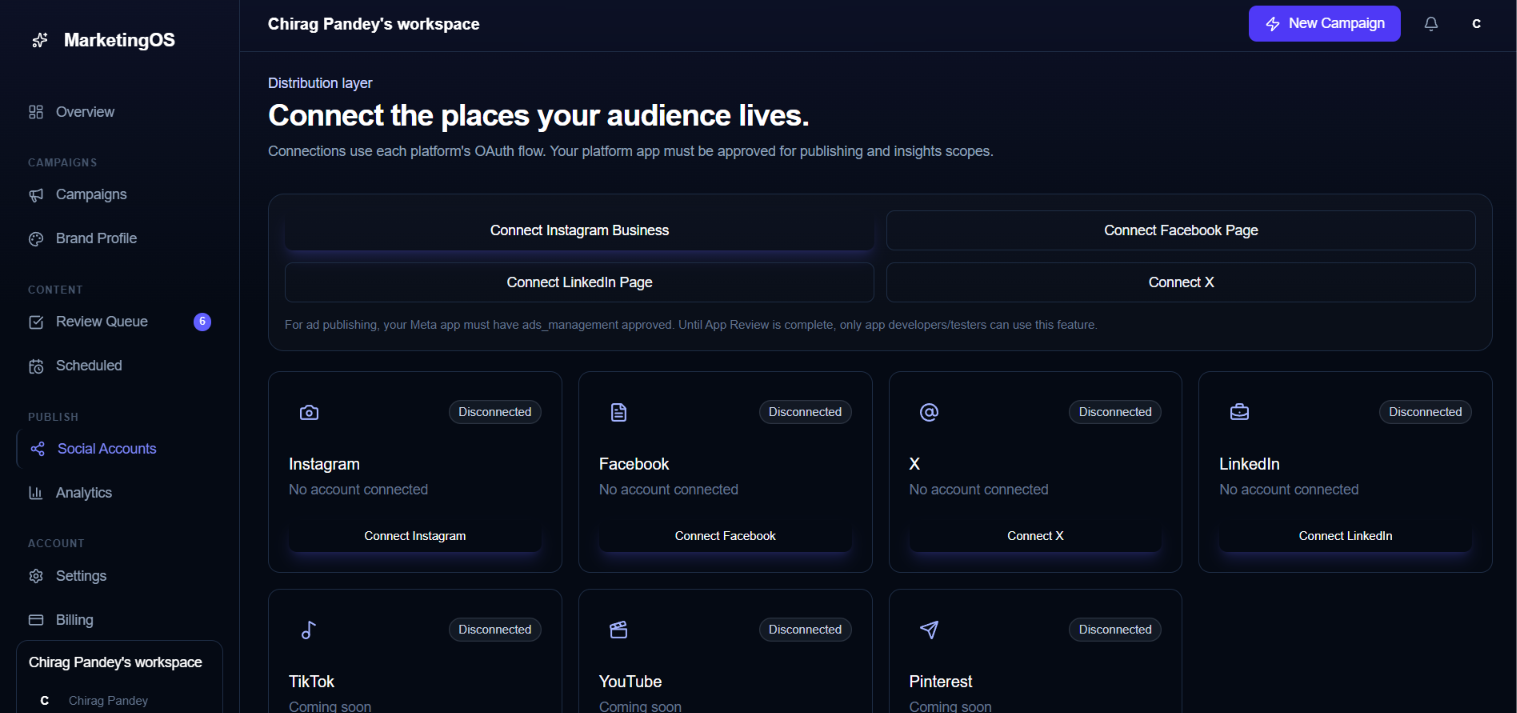1517x713 pixels.
Task: Click Disconnected badge on LinkedIn card
Action: click(x=1425, y=412)
